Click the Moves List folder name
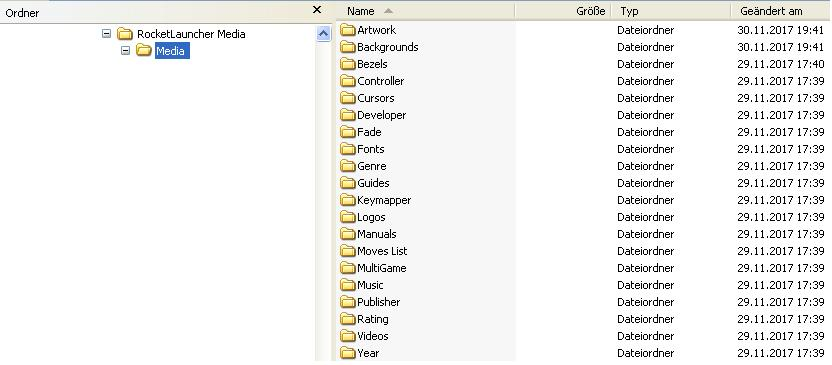 click(x=382, y=251)
